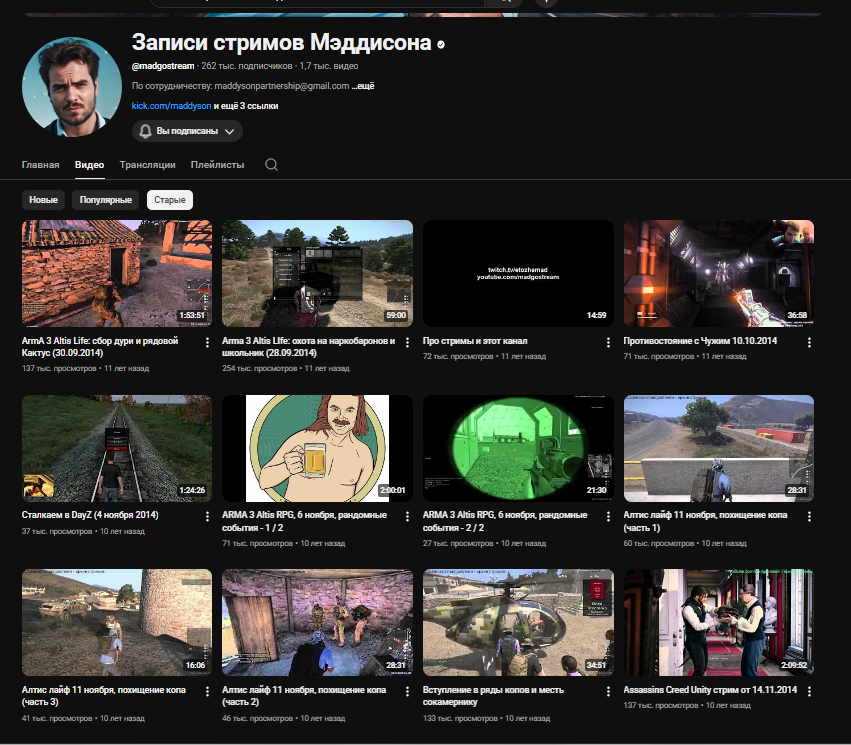Play thumbnail of похищение копа (часть 3)
851x745 pixels.
117,622
